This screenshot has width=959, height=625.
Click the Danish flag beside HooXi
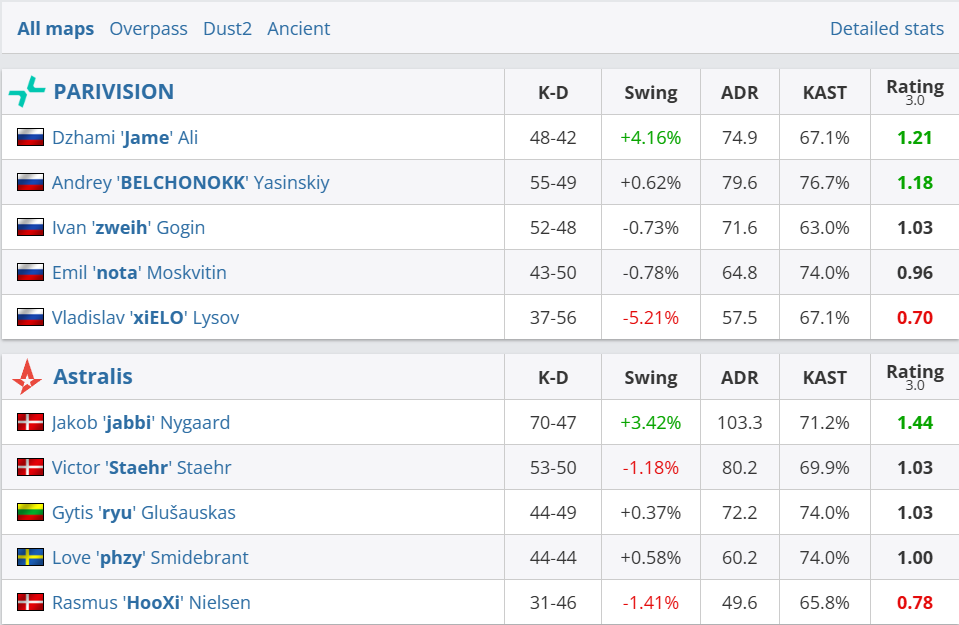tap(31, 602)
